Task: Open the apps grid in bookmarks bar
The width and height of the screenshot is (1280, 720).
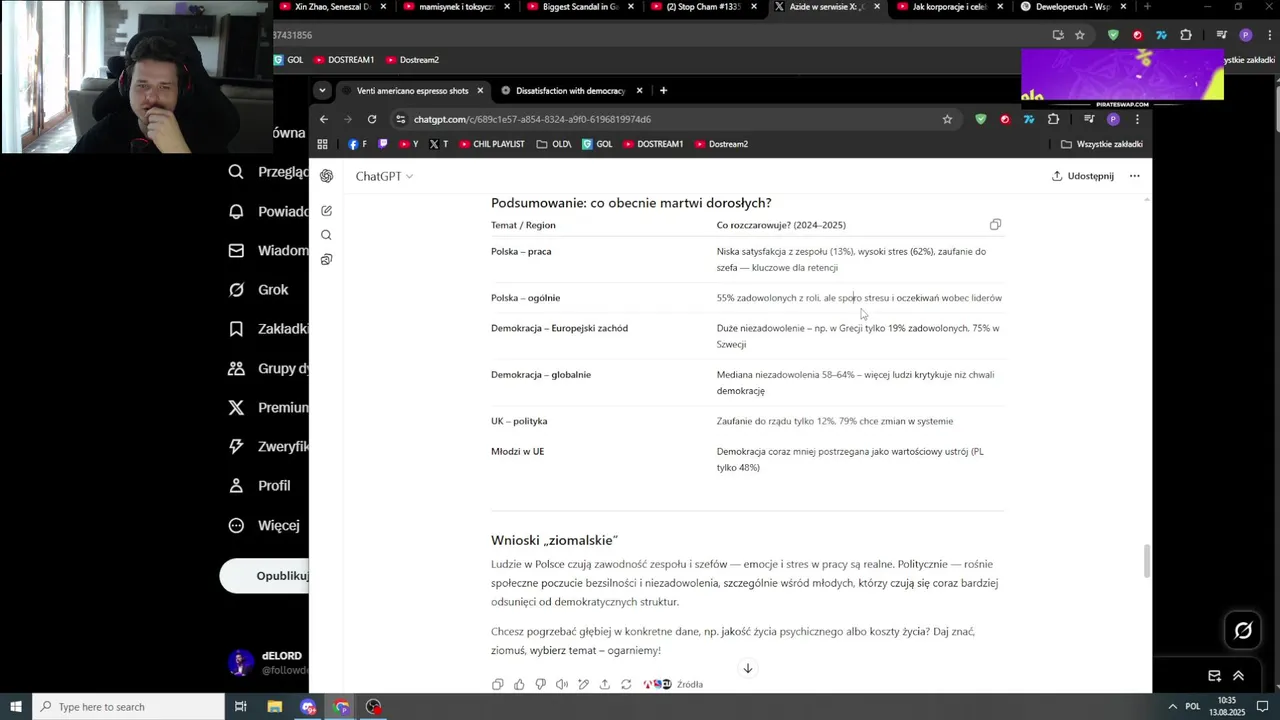Action: pos(322,144)
